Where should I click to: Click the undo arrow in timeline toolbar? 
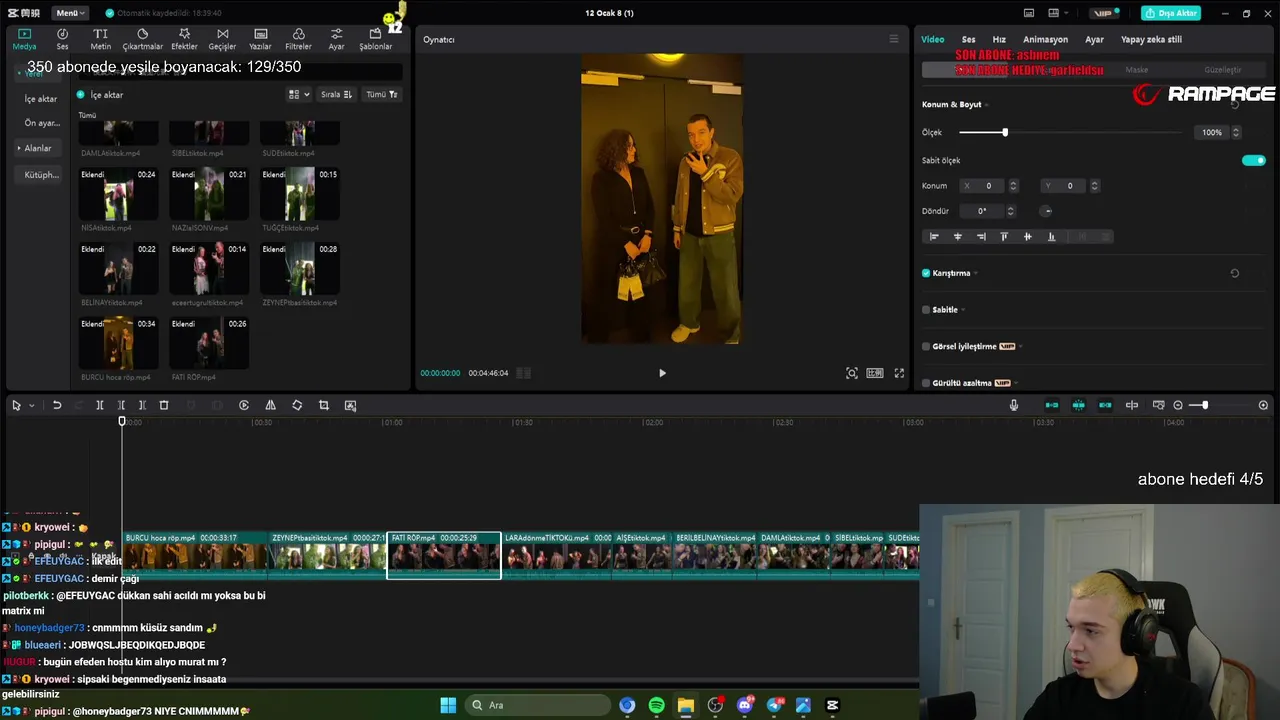(x=57, y=405)
